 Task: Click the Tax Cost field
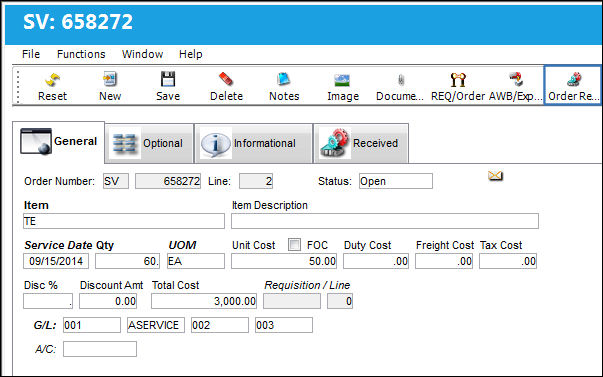[508, 261]
